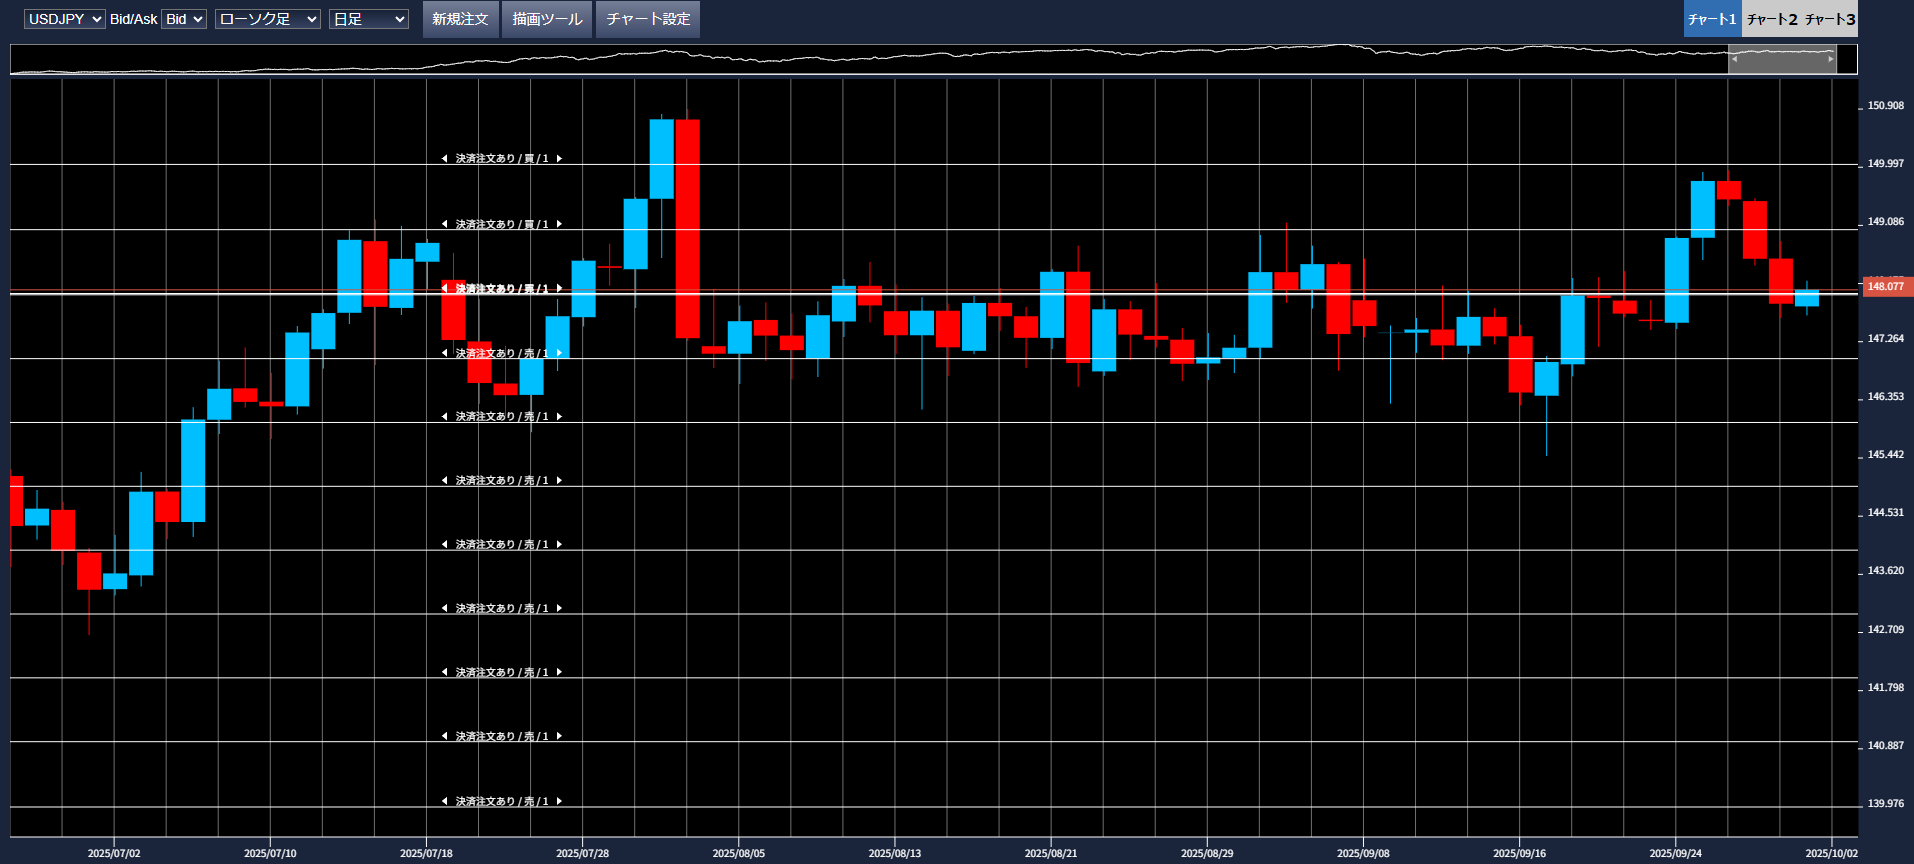
Task: Switch to the チャート2 tab
Action: tap(1771, 19)
